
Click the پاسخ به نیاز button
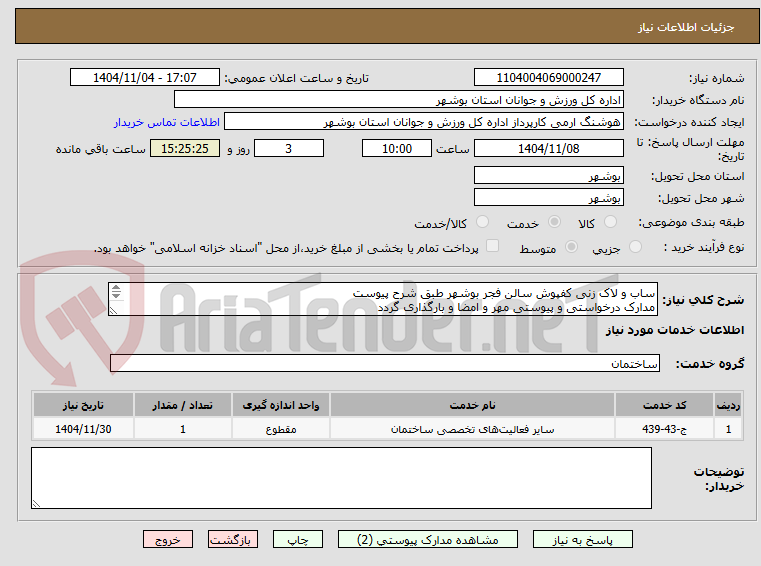[582, 539]
